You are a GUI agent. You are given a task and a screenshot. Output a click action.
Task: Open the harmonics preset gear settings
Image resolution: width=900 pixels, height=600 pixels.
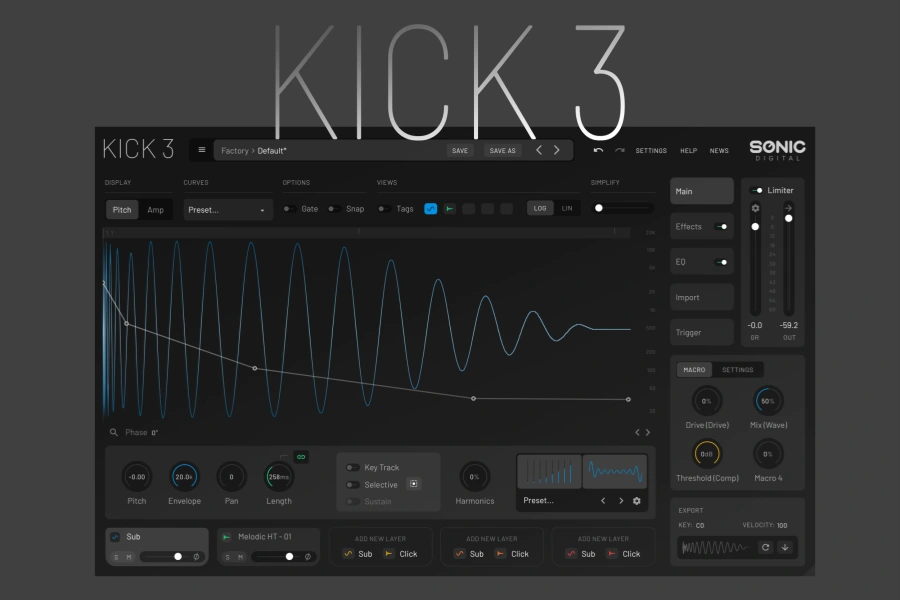tap(637, 501)
